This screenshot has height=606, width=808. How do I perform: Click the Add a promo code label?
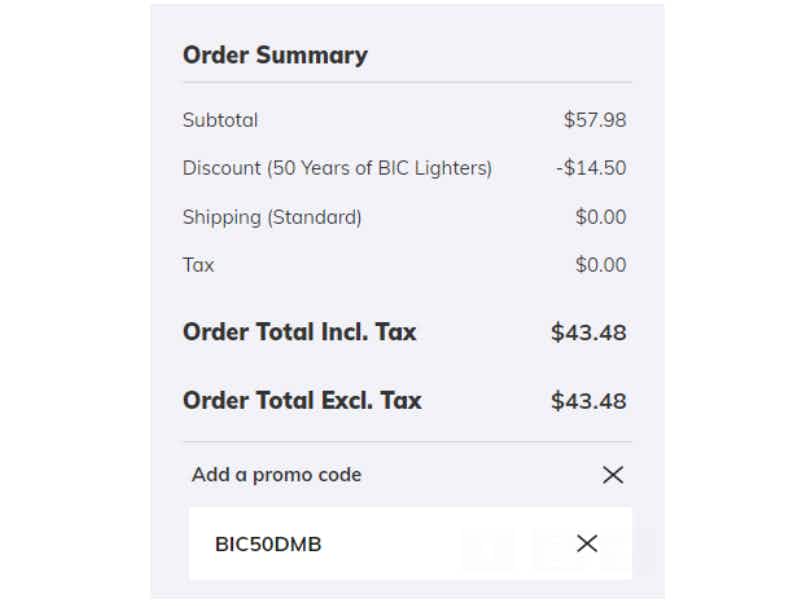tap(276, 475)
